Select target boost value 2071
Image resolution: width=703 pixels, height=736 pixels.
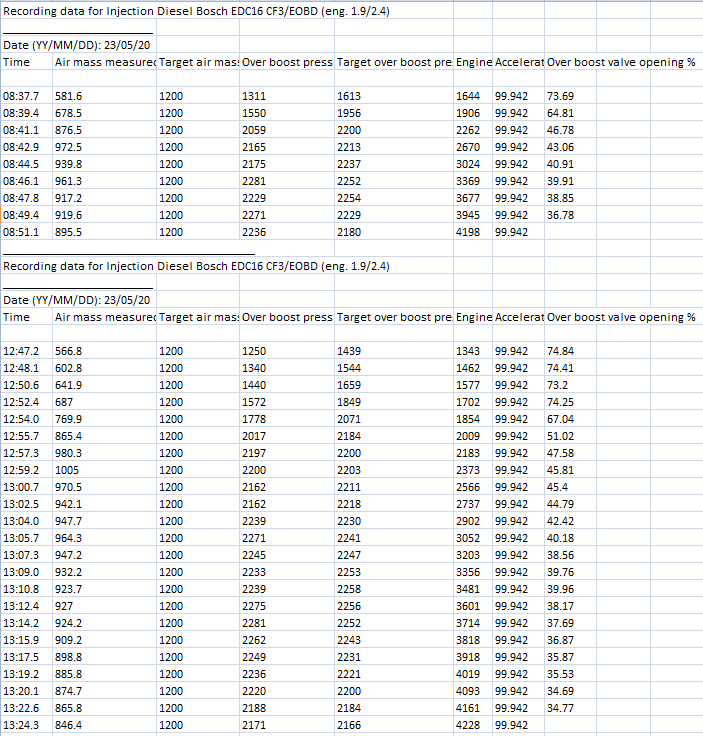[x=349, y=419]
